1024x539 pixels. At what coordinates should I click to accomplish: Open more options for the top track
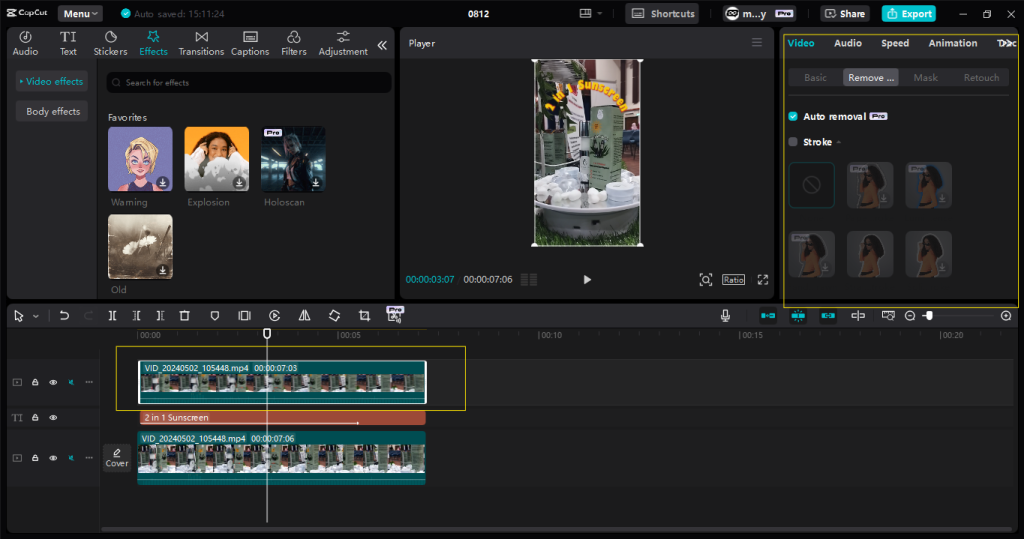coord(89,382)
